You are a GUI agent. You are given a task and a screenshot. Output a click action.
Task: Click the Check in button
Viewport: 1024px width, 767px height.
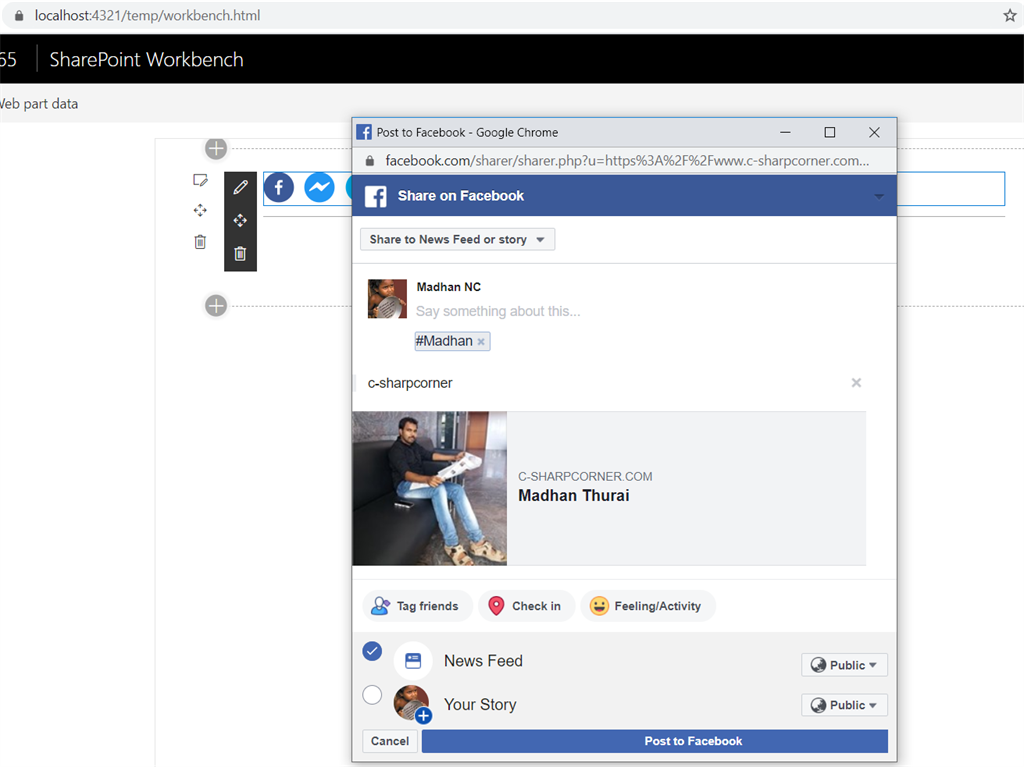click(526, 606)
